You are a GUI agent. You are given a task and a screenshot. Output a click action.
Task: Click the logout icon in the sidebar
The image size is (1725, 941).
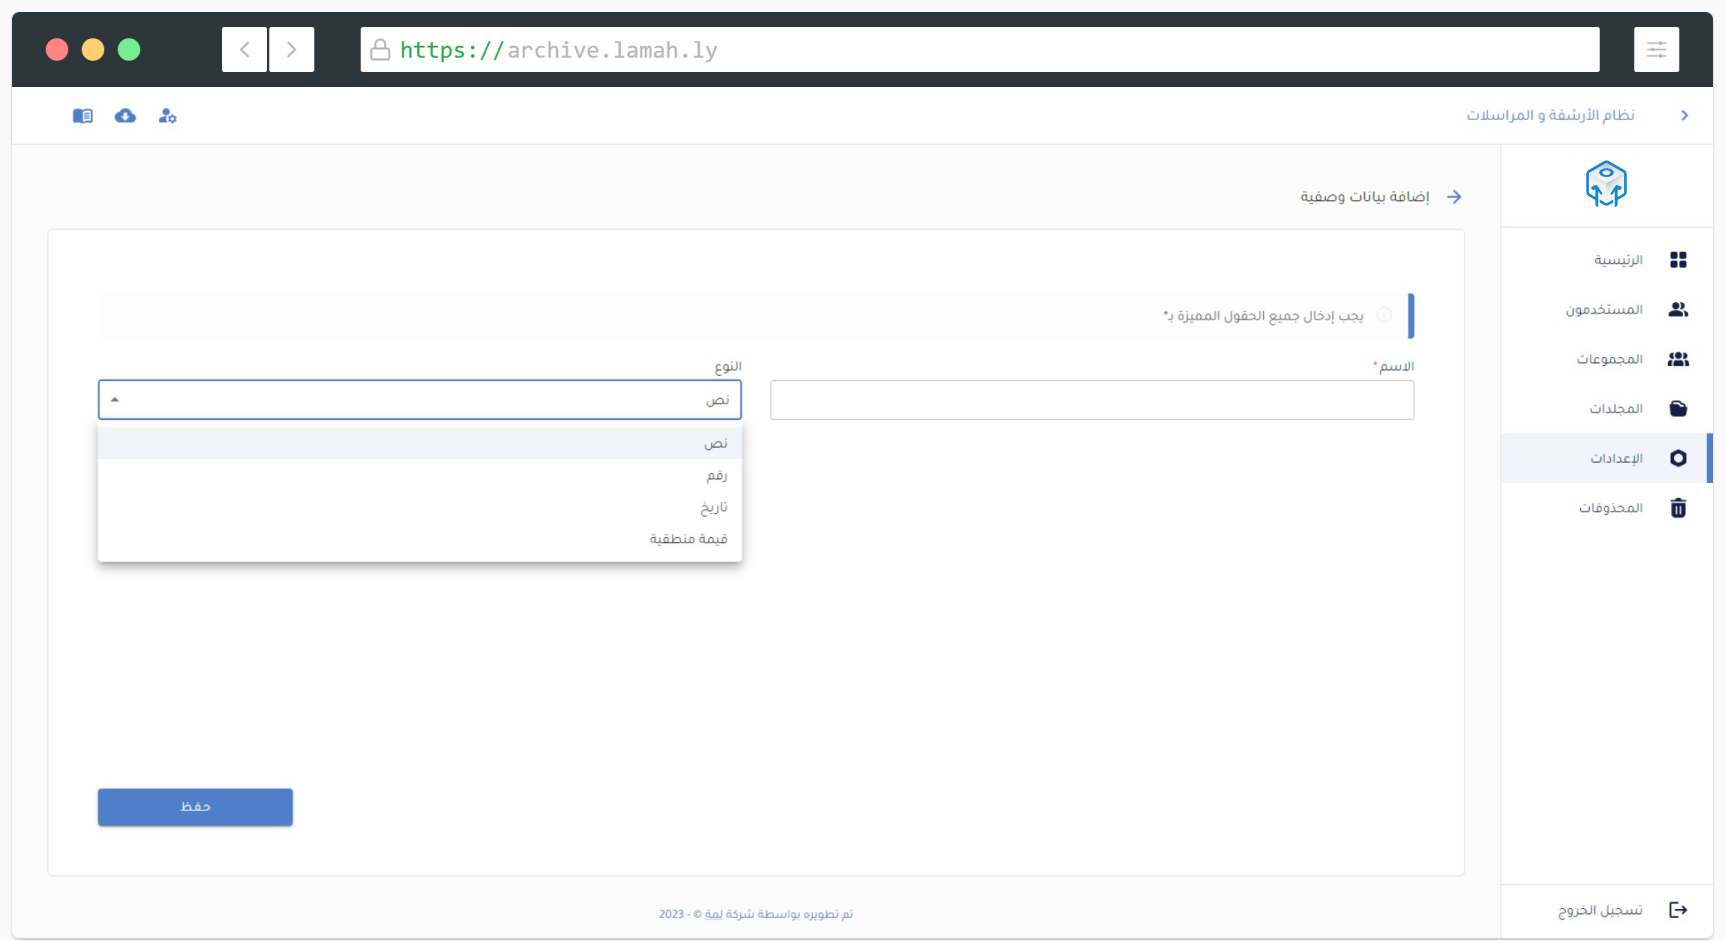tap(1678, 910)
